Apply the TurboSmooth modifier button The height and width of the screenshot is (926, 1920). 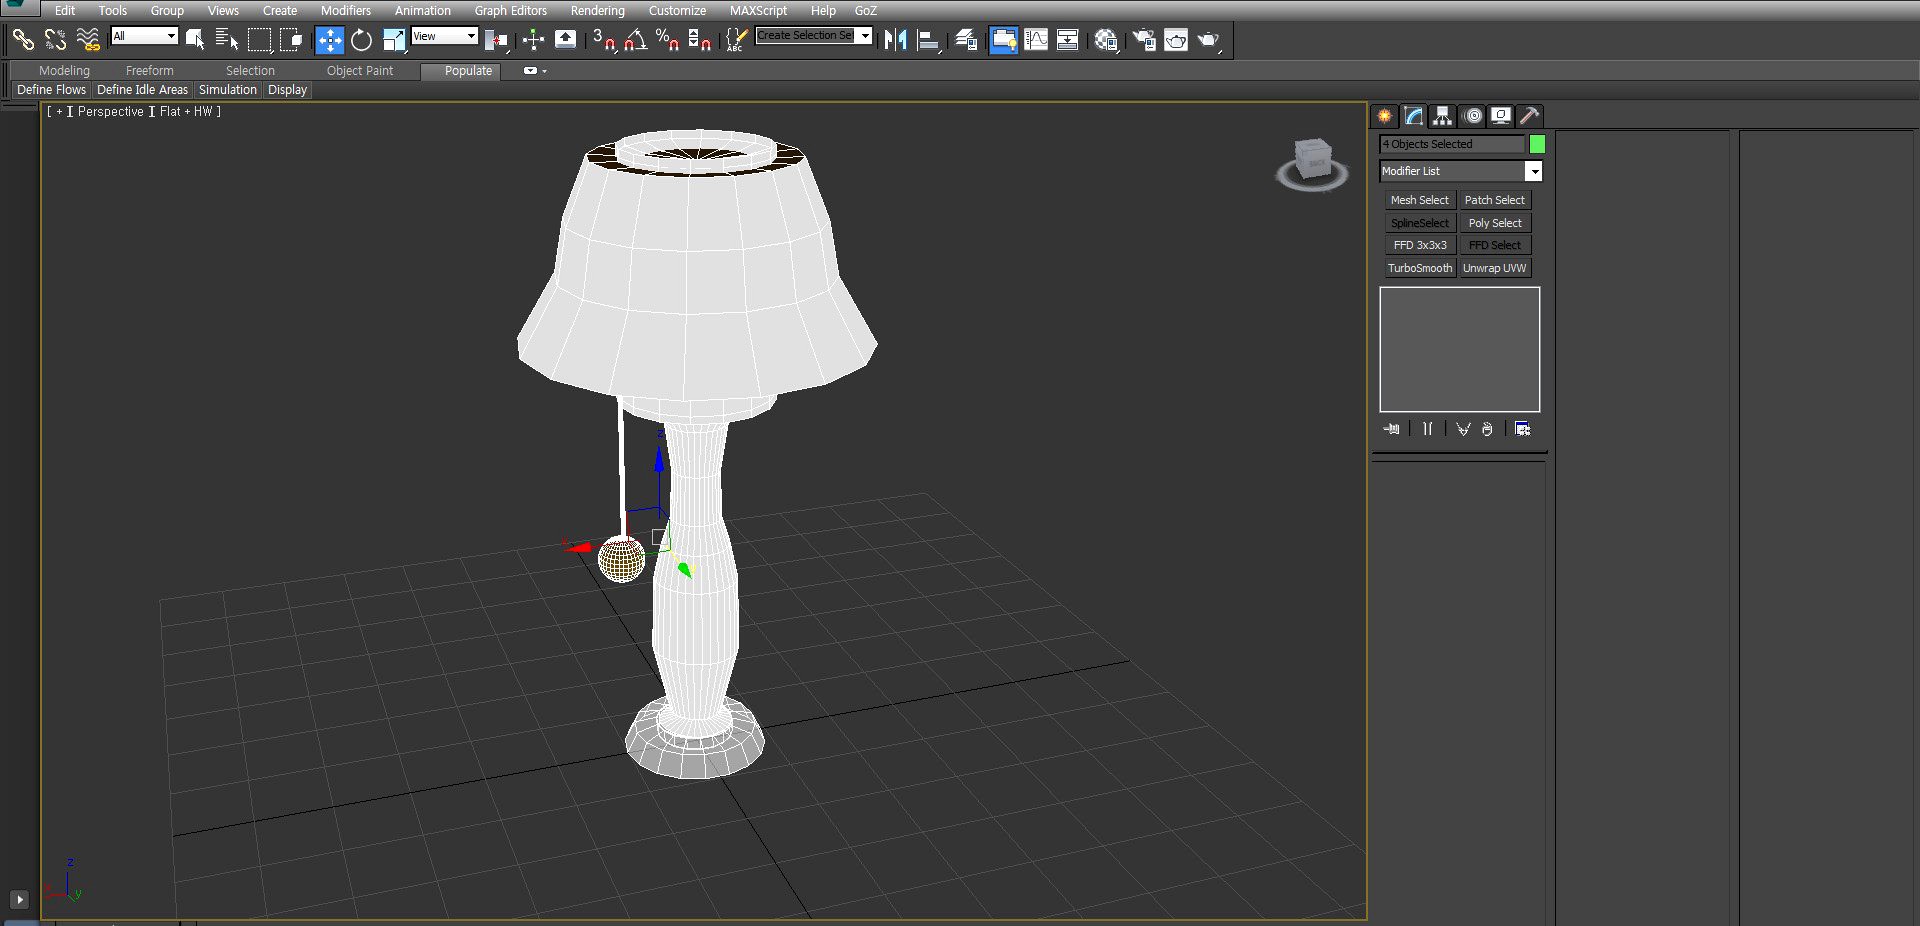click(x=1419, y=268)
